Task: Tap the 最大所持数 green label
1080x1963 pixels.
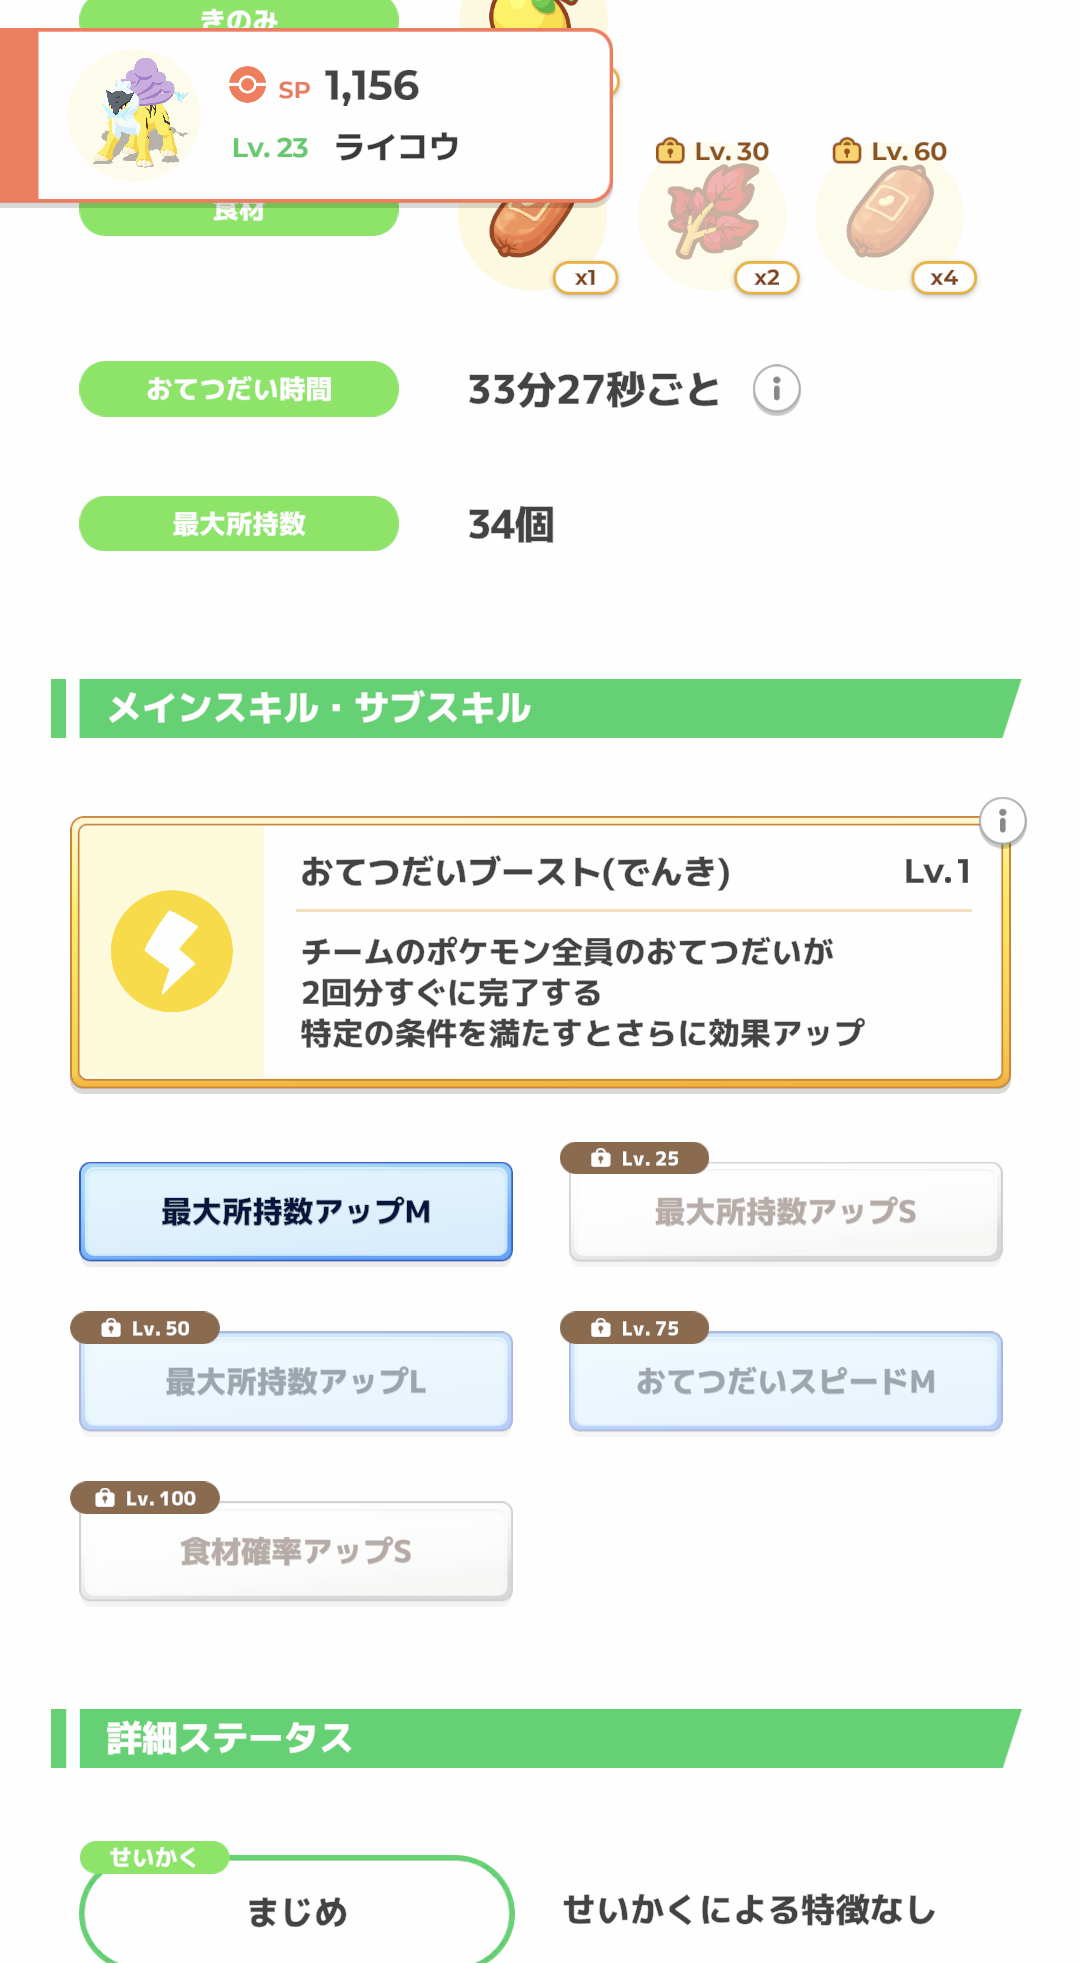Action: coord(239,524)
